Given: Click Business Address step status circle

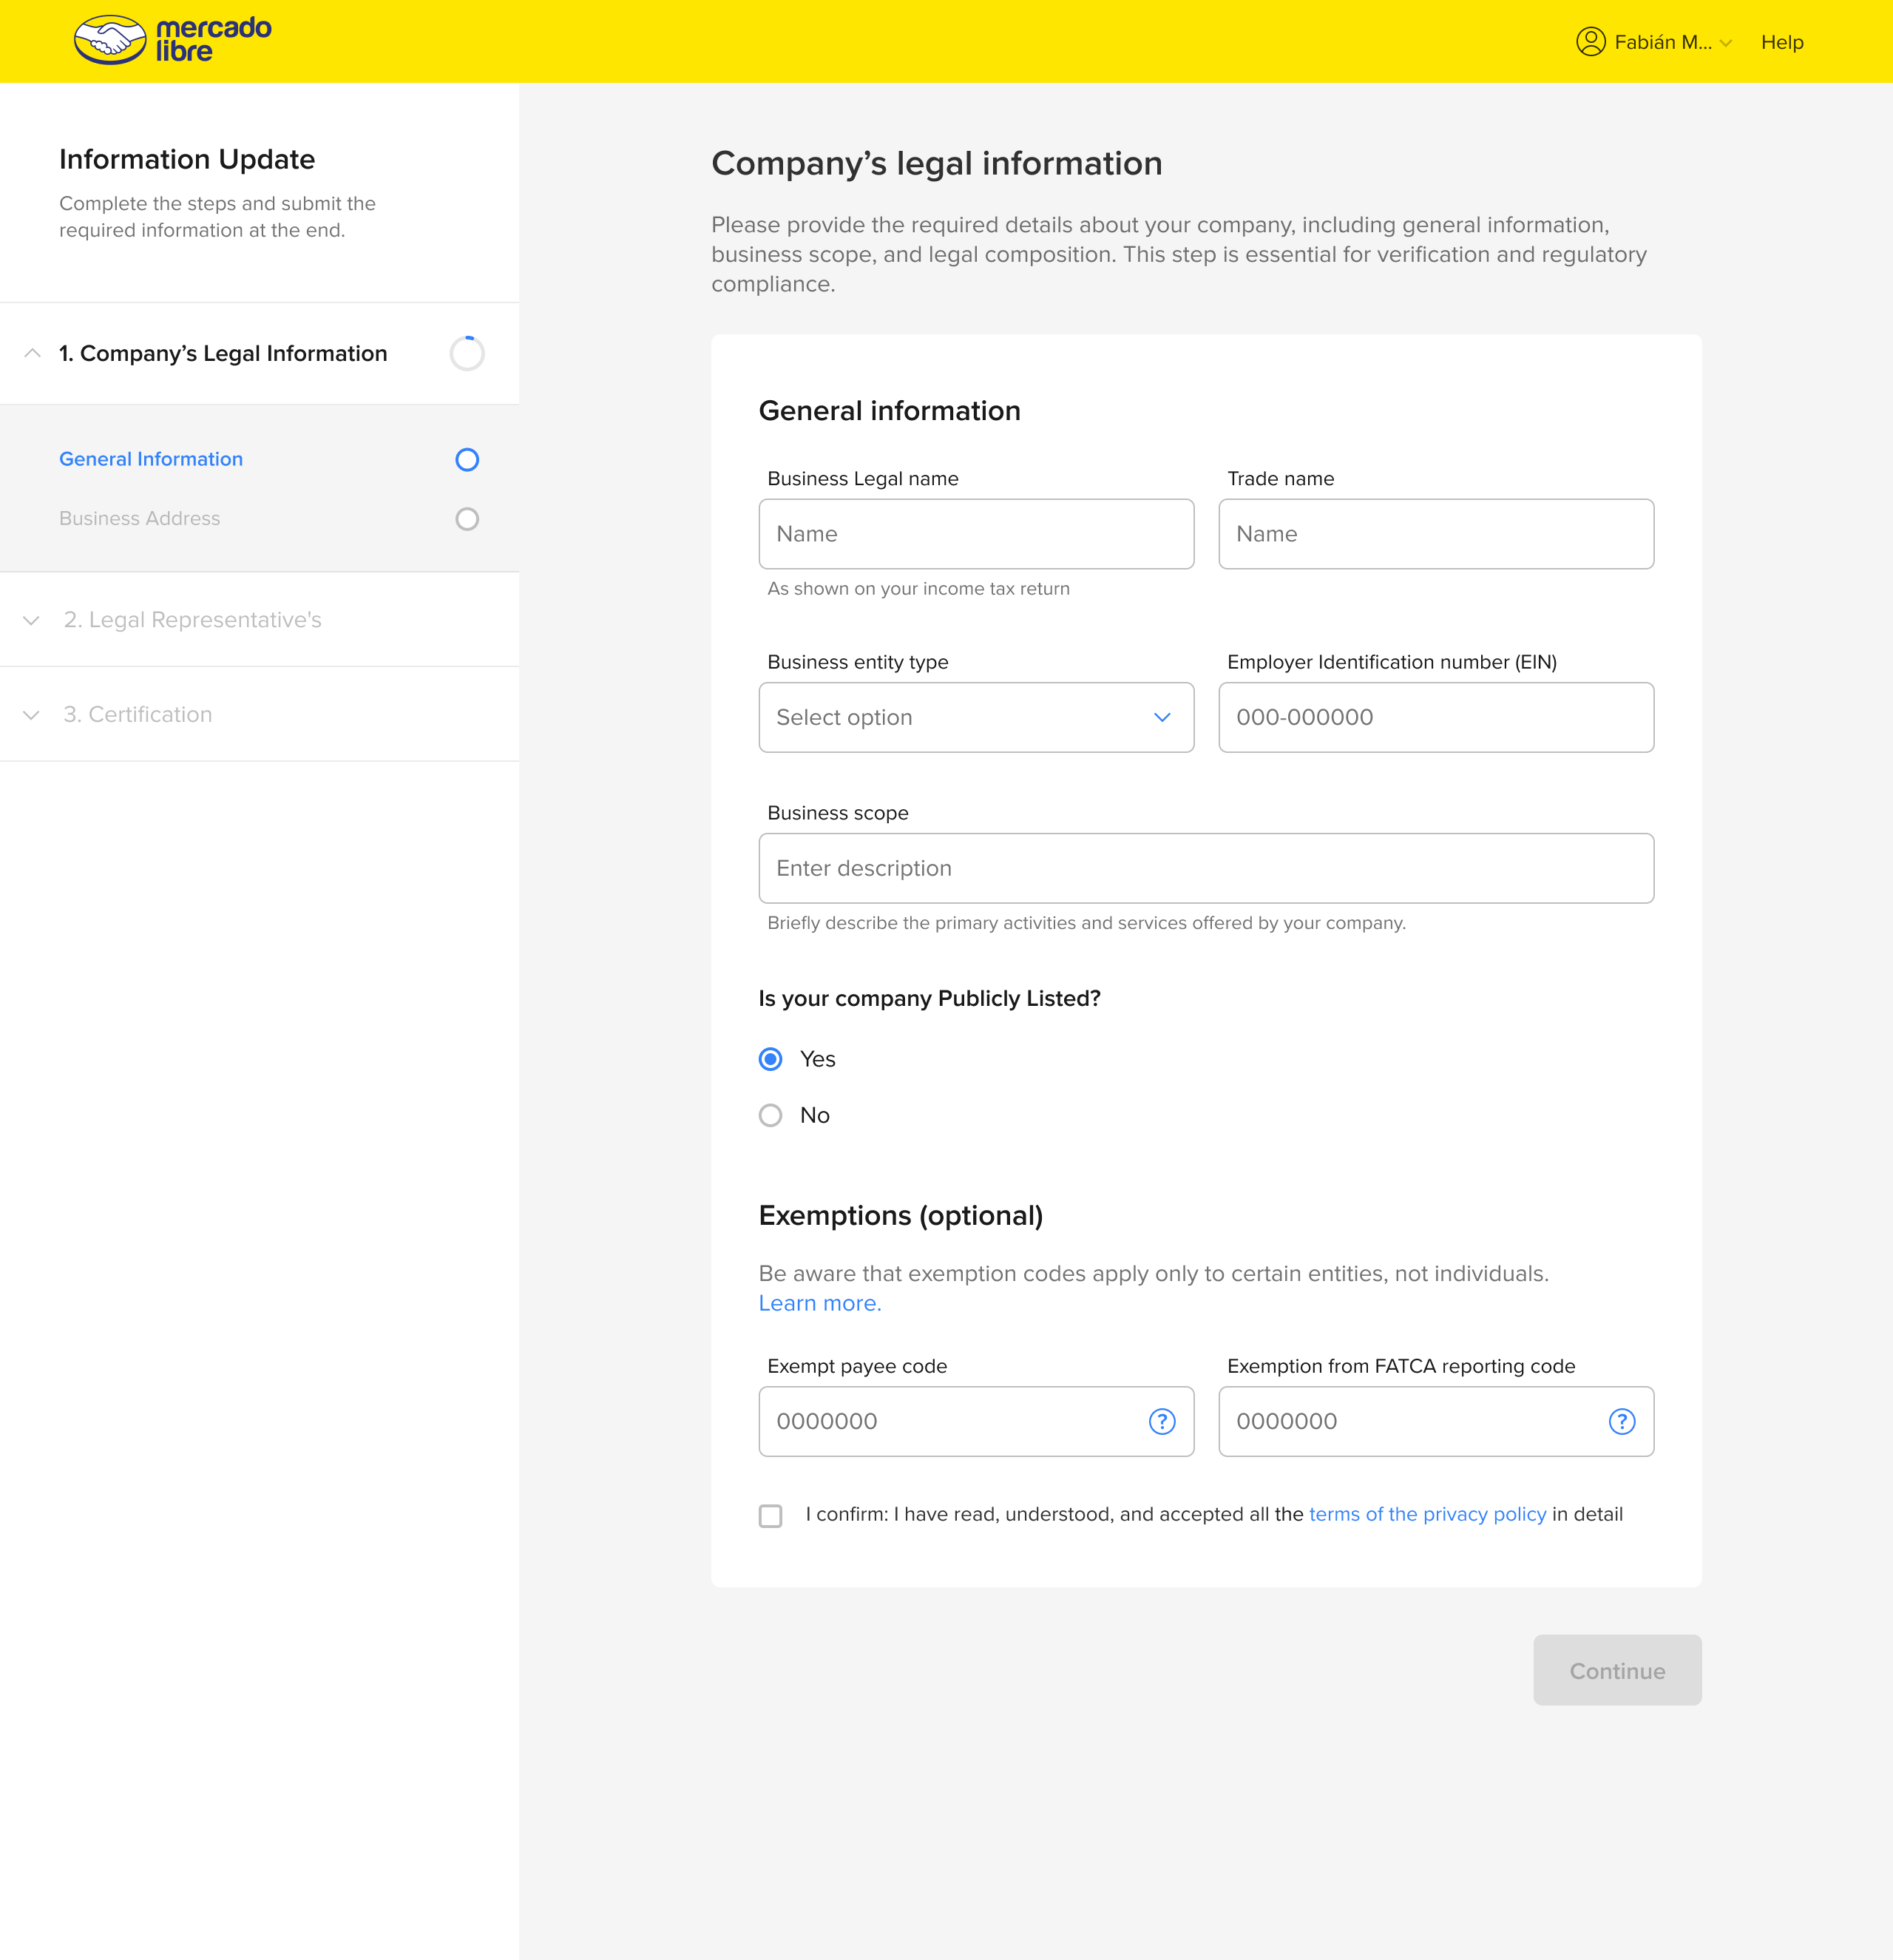Looking at the screenshot, I should pos(467,519).
